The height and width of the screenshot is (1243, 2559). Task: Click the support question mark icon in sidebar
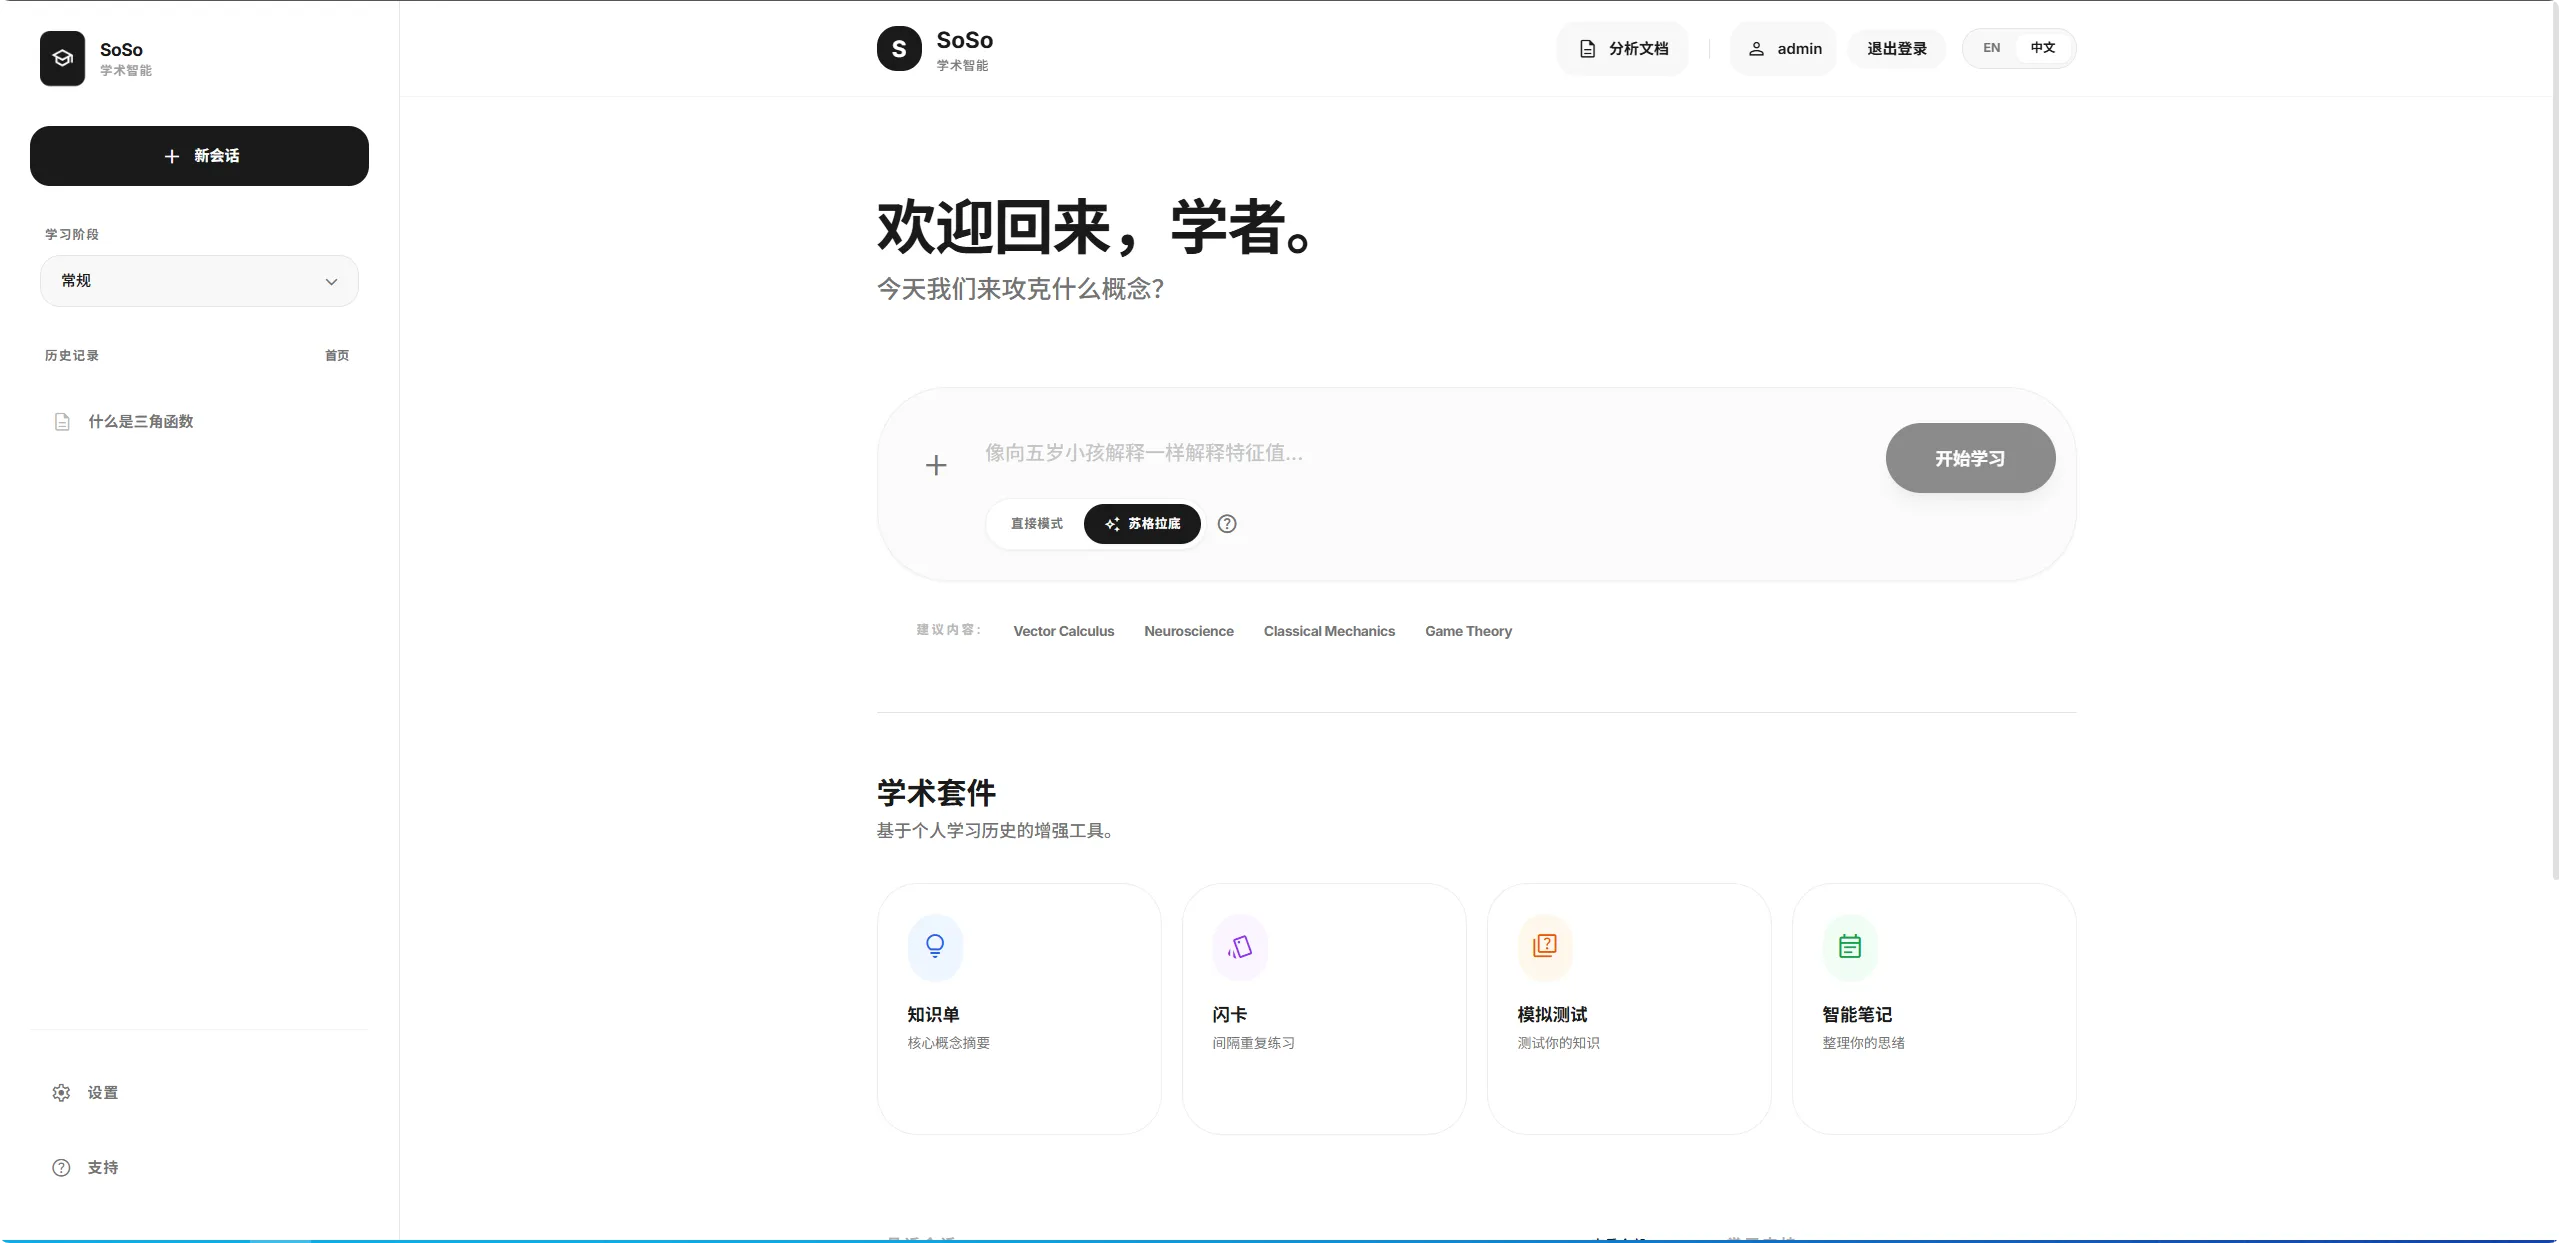(61, 1168)
